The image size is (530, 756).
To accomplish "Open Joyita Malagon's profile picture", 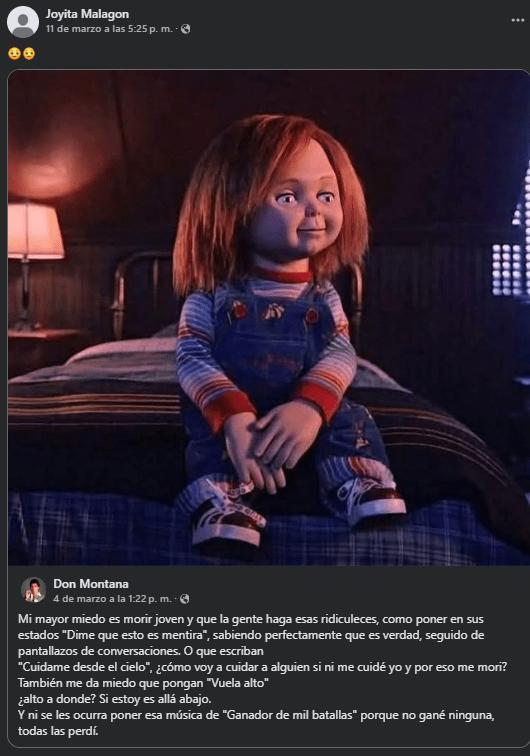I will [23, 22].
